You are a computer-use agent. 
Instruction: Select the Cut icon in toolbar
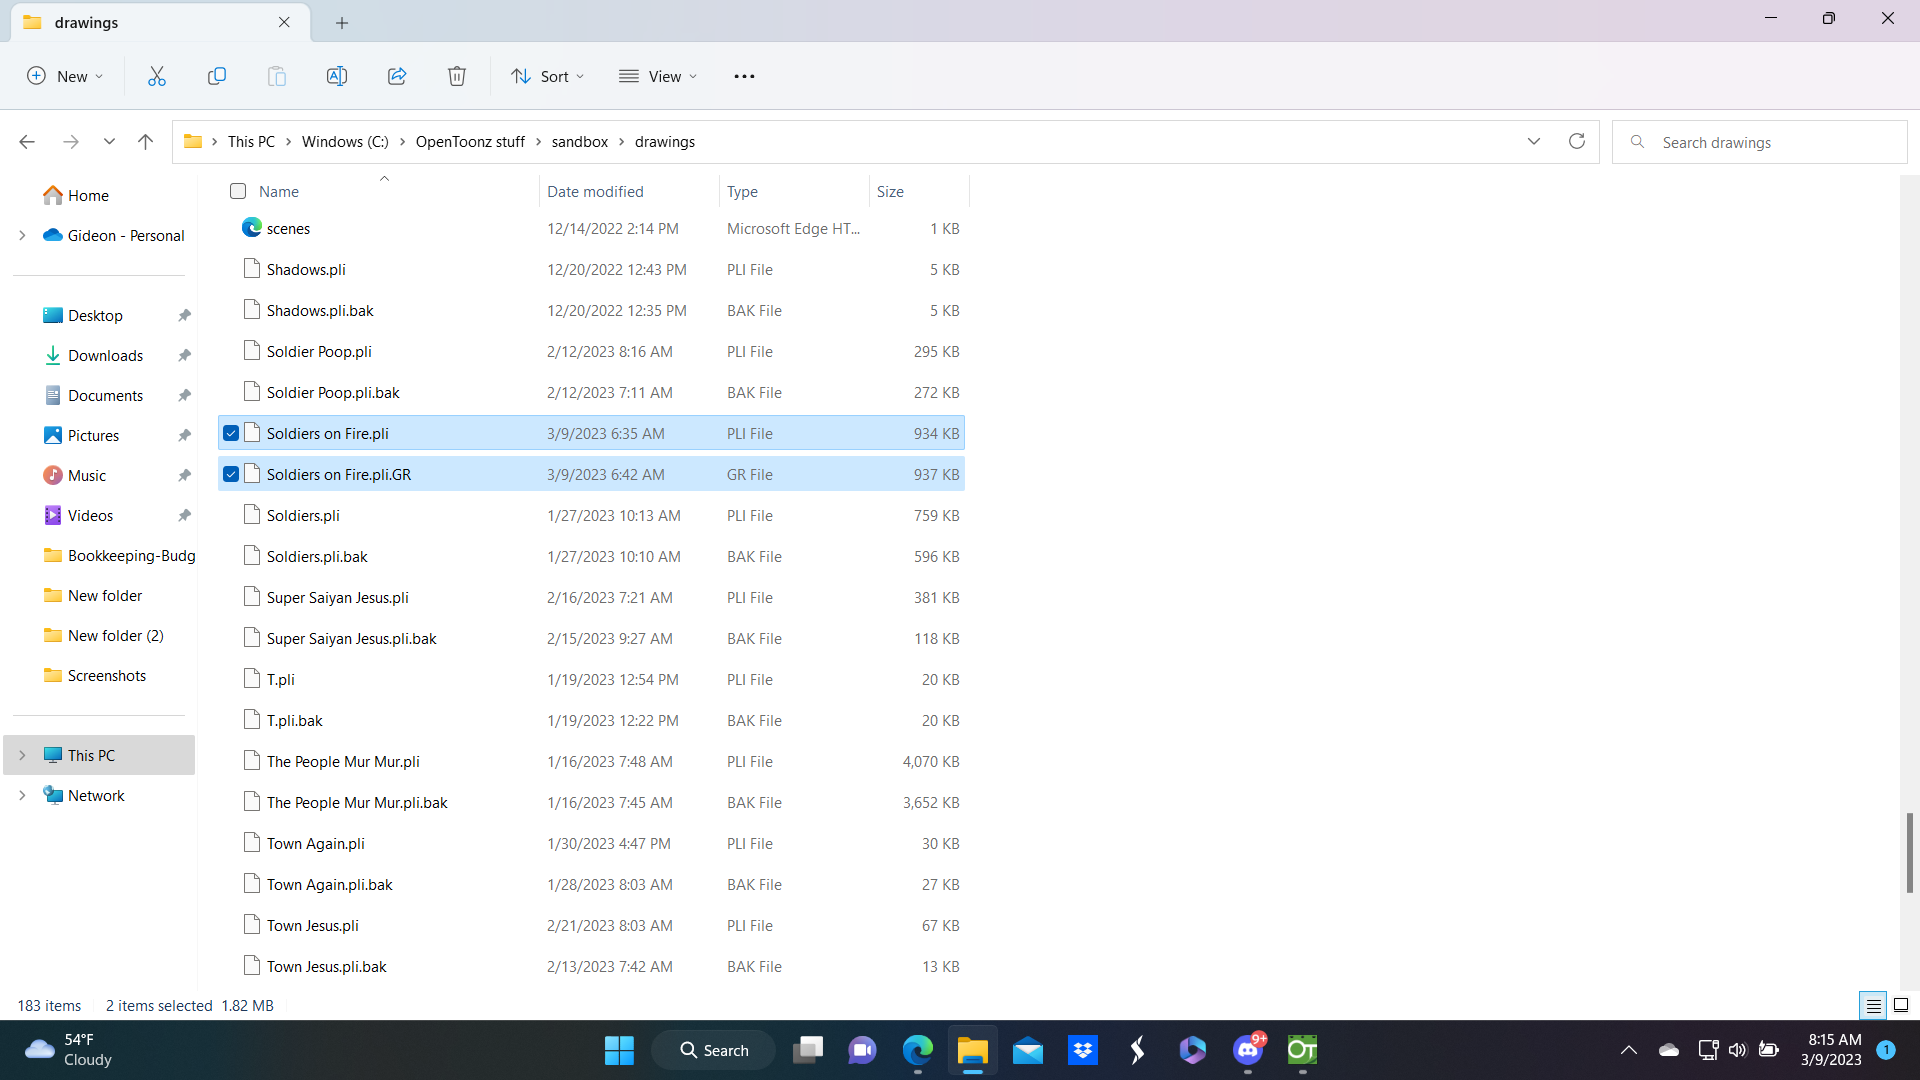pos(156,75)
